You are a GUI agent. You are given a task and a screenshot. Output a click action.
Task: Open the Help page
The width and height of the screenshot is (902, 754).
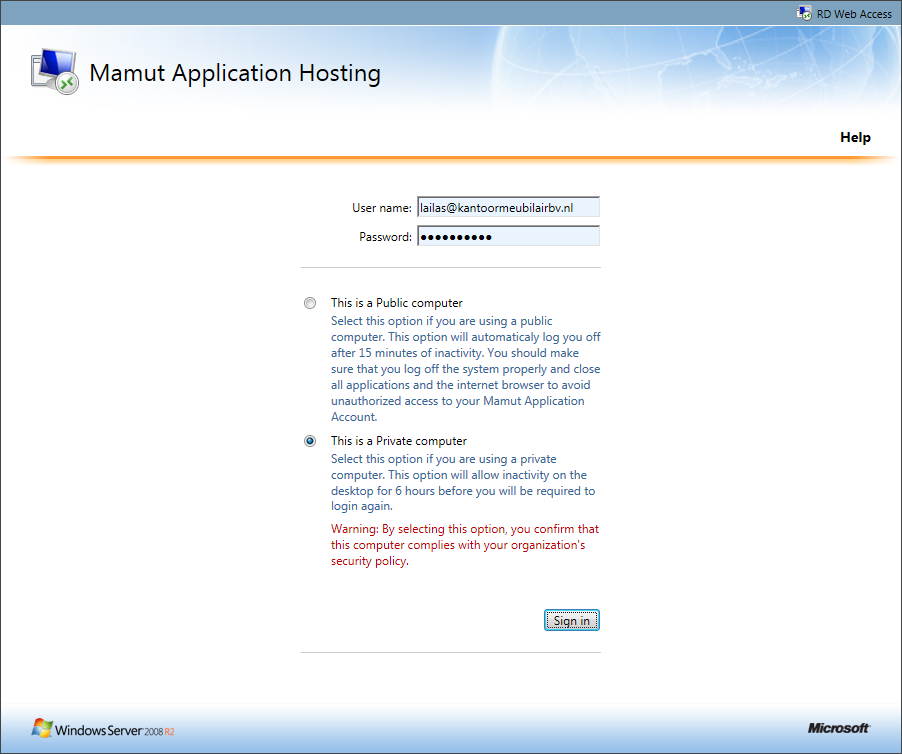click(x=855, y=138)
